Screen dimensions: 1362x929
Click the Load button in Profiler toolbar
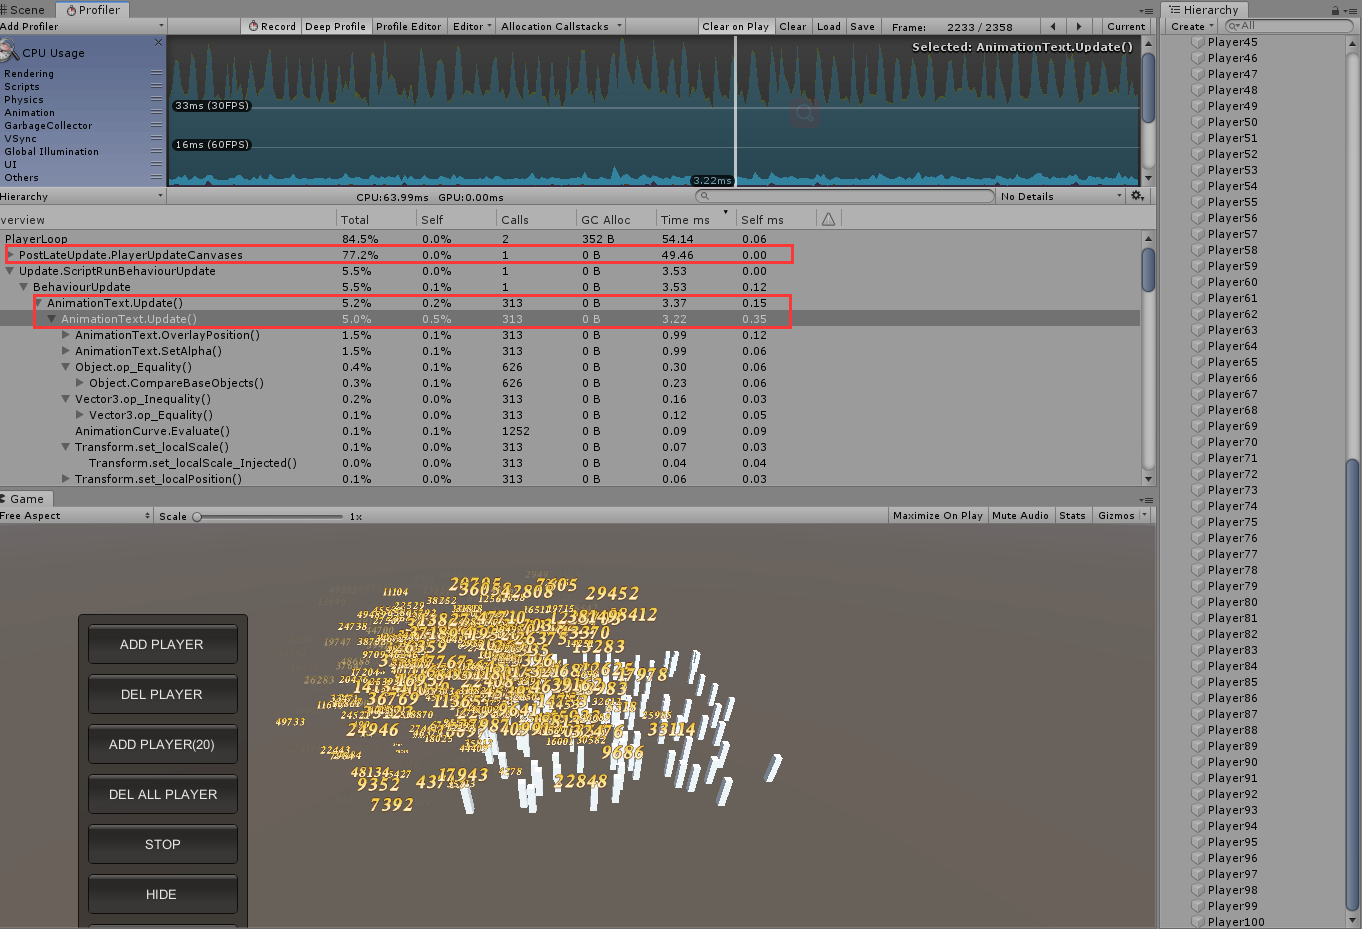coord(829,27)
